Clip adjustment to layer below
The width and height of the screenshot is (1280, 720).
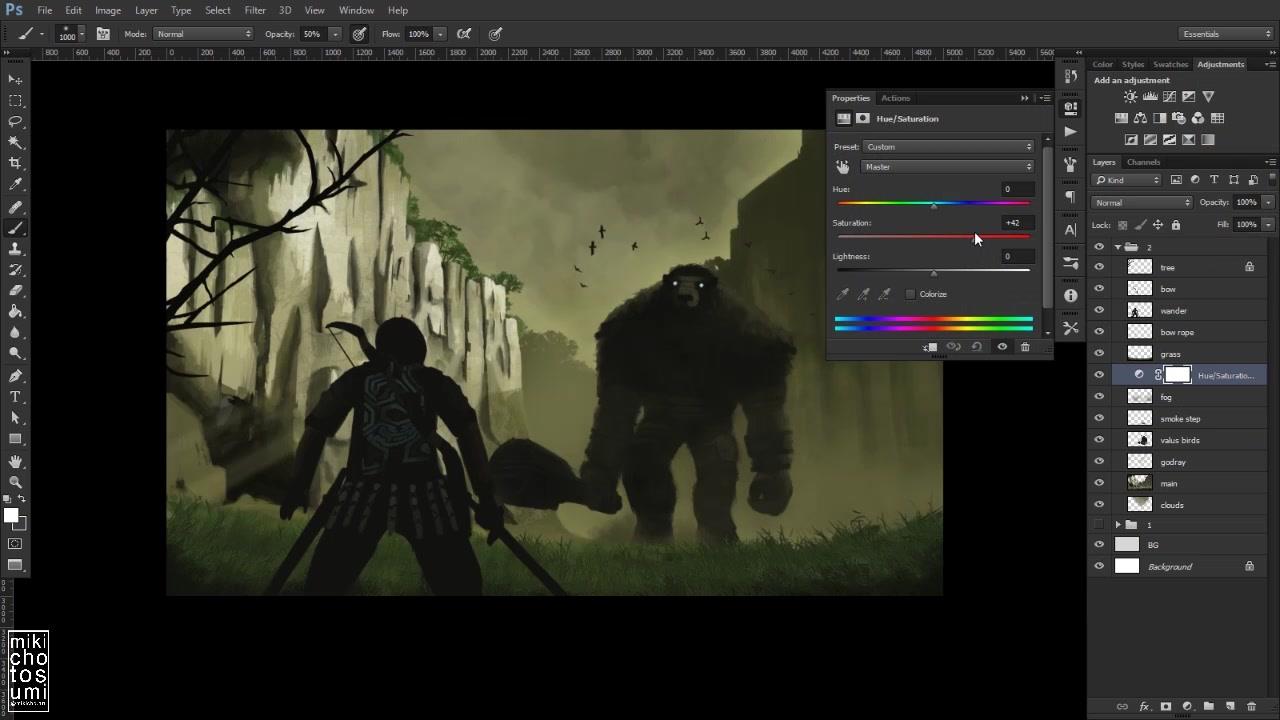point(930,347)
